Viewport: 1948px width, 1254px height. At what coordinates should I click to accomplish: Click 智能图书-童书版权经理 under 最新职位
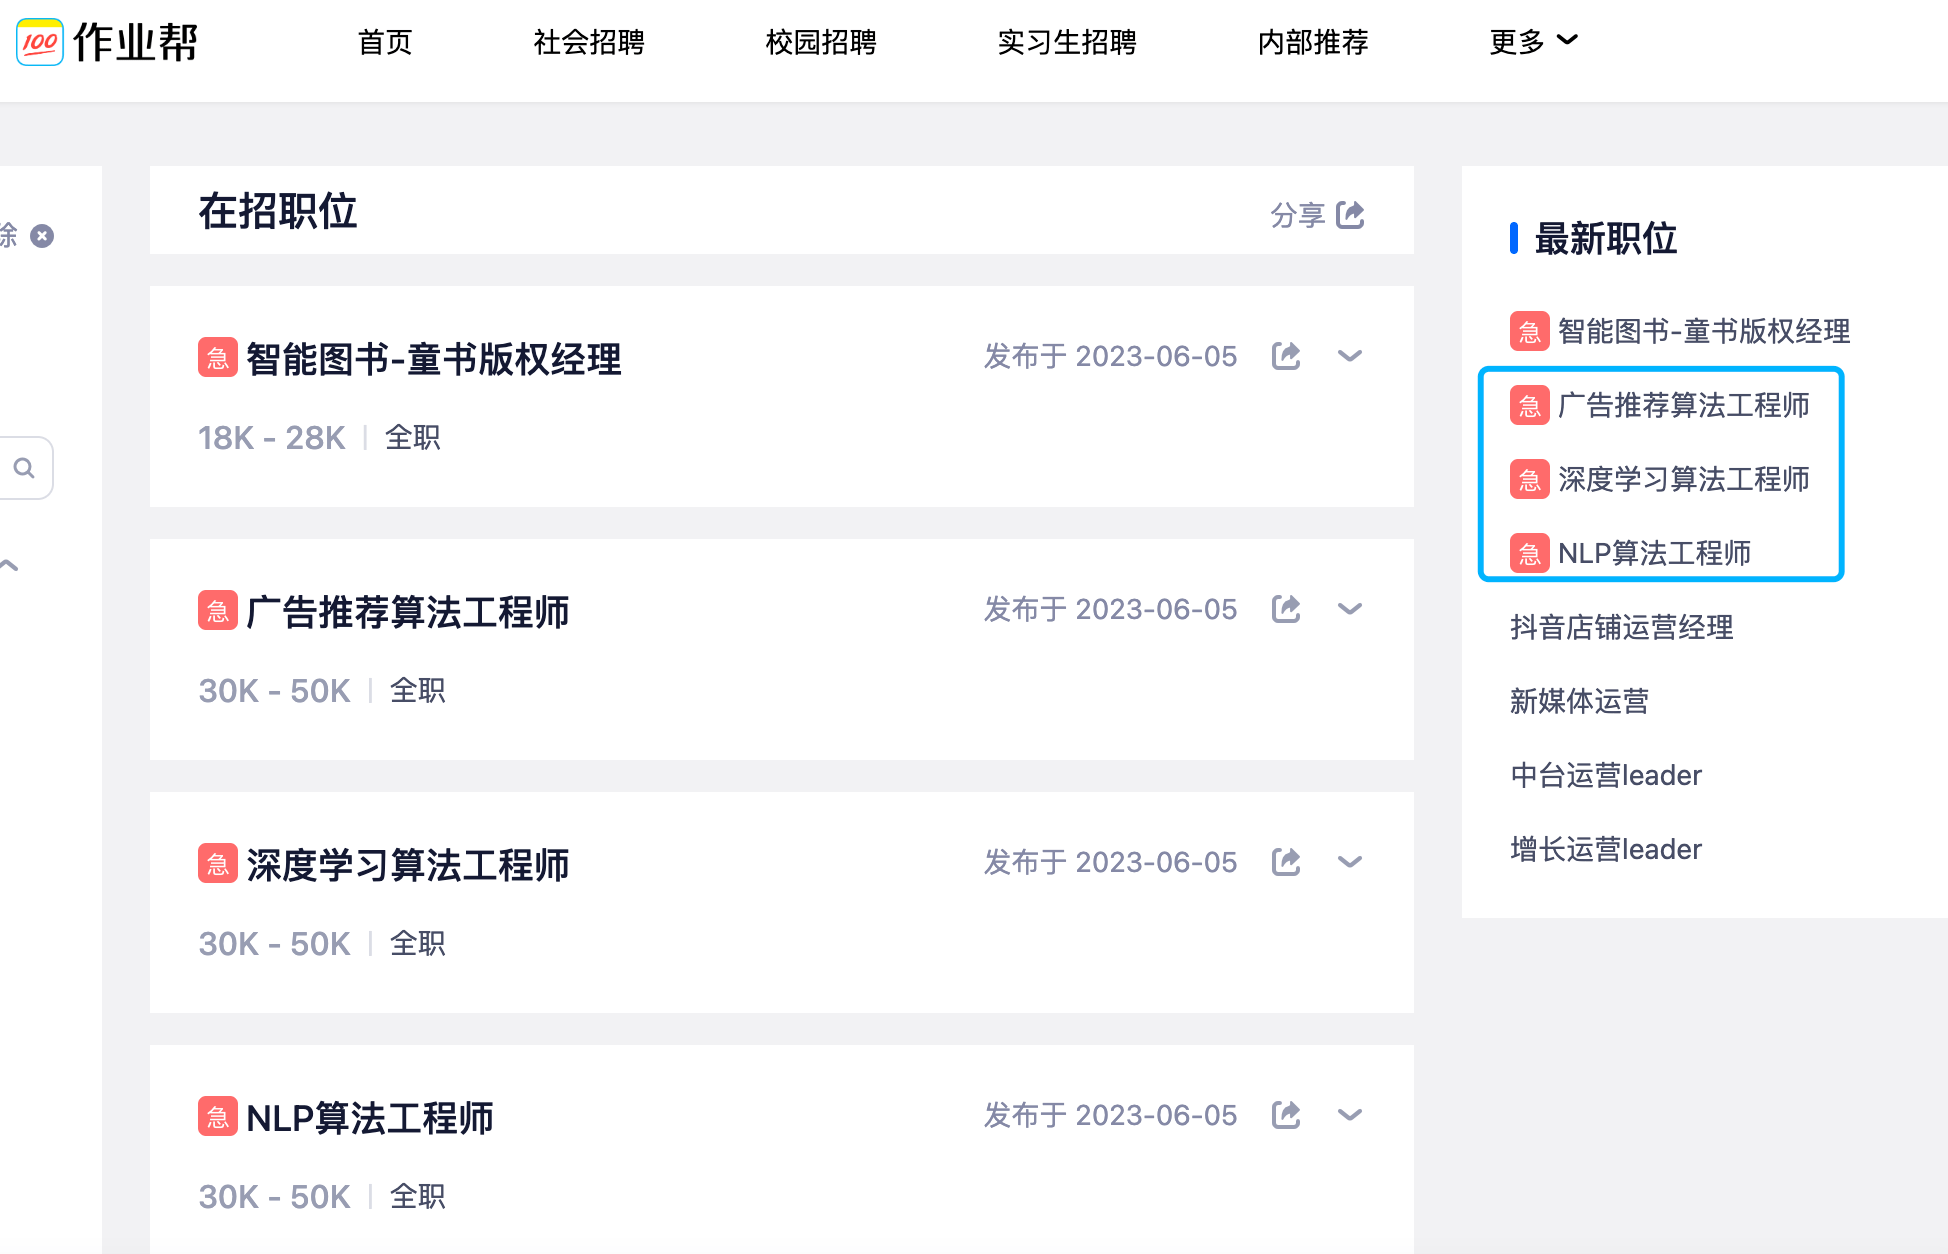pos(1703,330)
